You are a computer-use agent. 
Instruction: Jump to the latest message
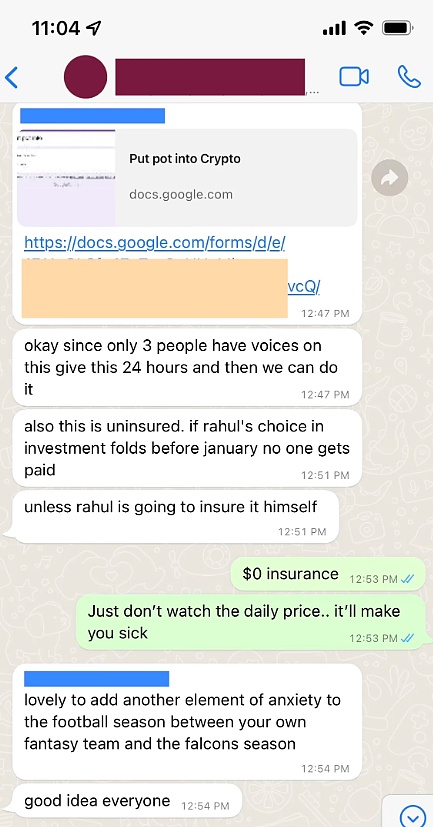413,815
